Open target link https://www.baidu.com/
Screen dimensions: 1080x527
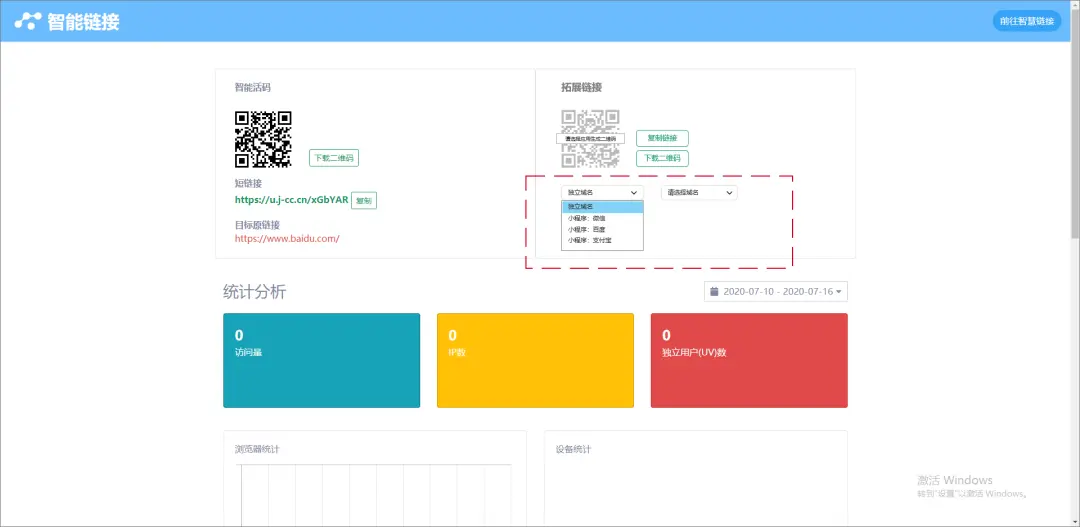[287, 239]
